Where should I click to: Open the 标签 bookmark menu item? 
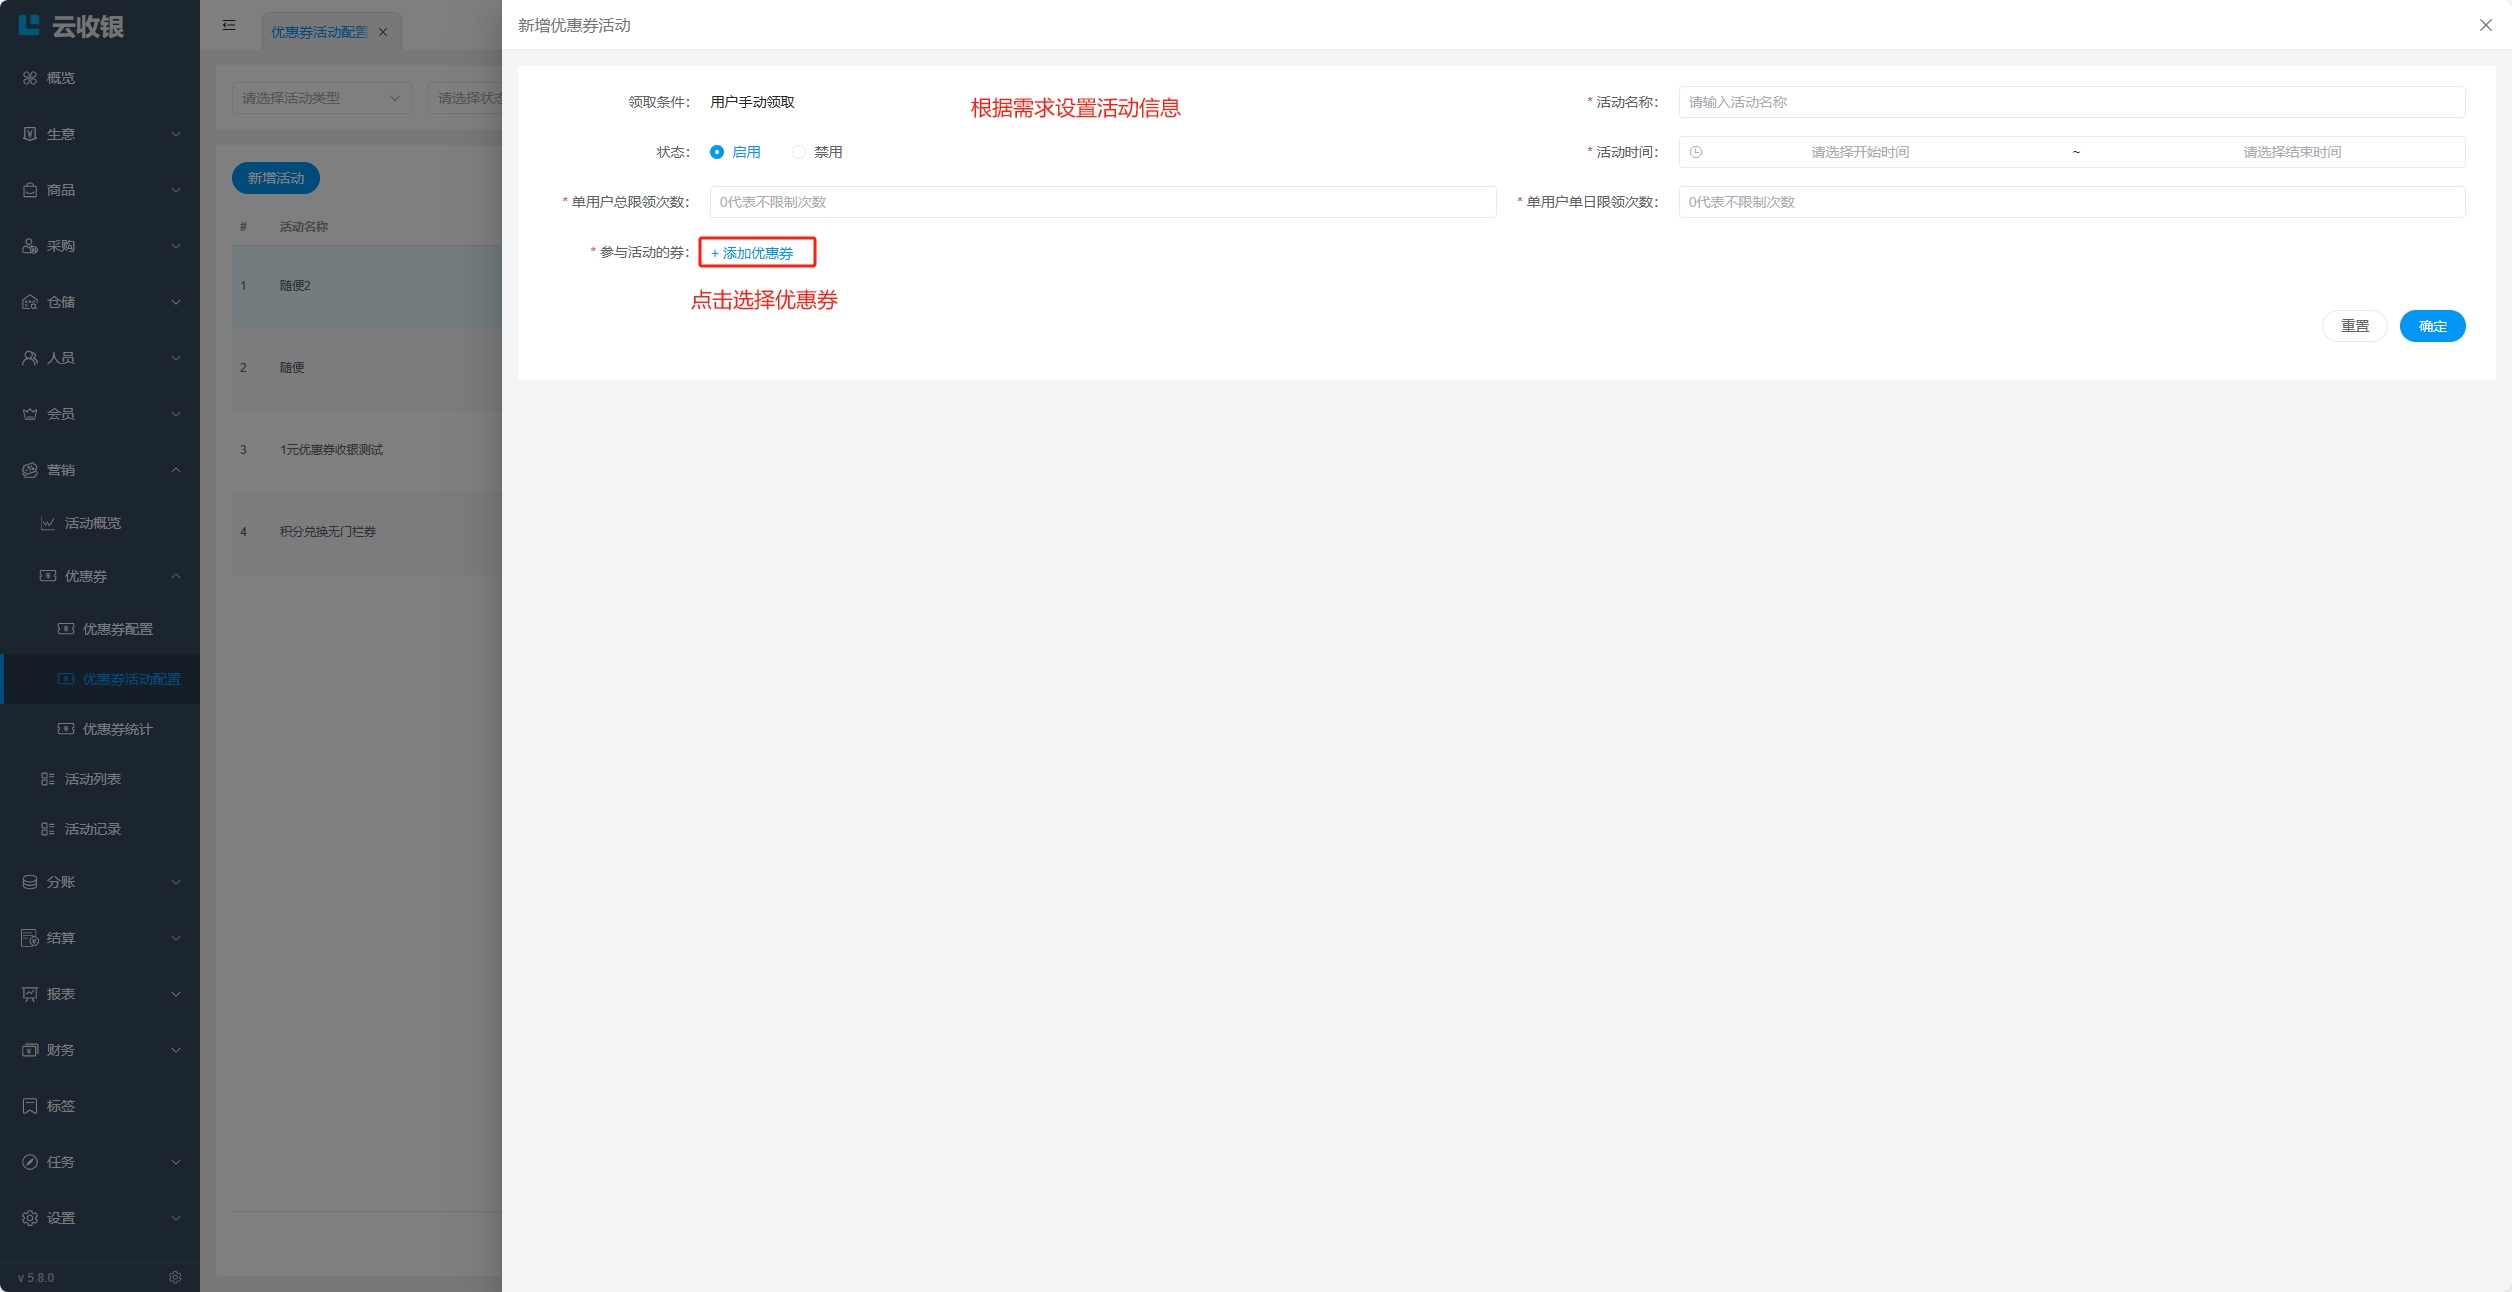pyautogui.click(x=61, y=1106)
